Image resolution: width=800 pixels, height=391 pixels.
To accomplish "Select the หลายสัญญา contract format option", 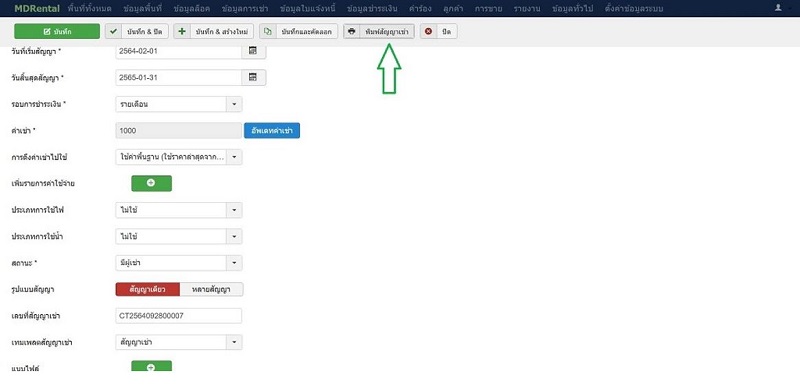I will [211, 289].
